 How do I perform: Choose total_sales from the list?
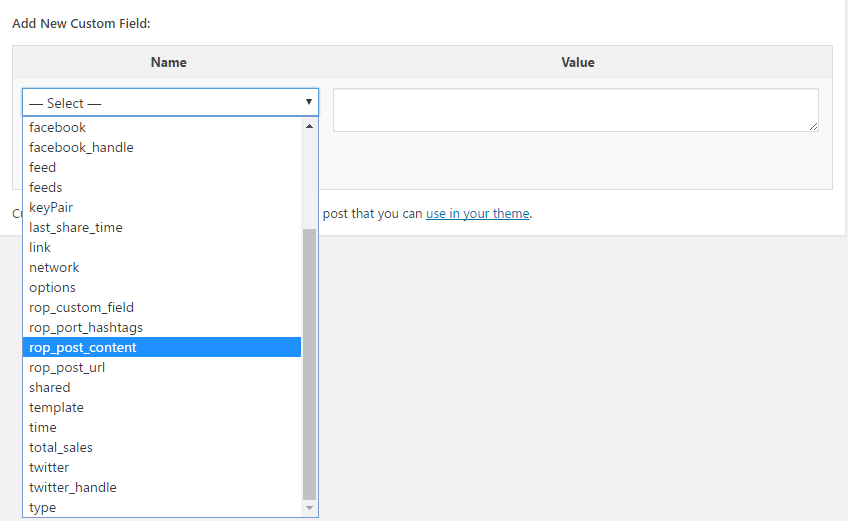61,447
